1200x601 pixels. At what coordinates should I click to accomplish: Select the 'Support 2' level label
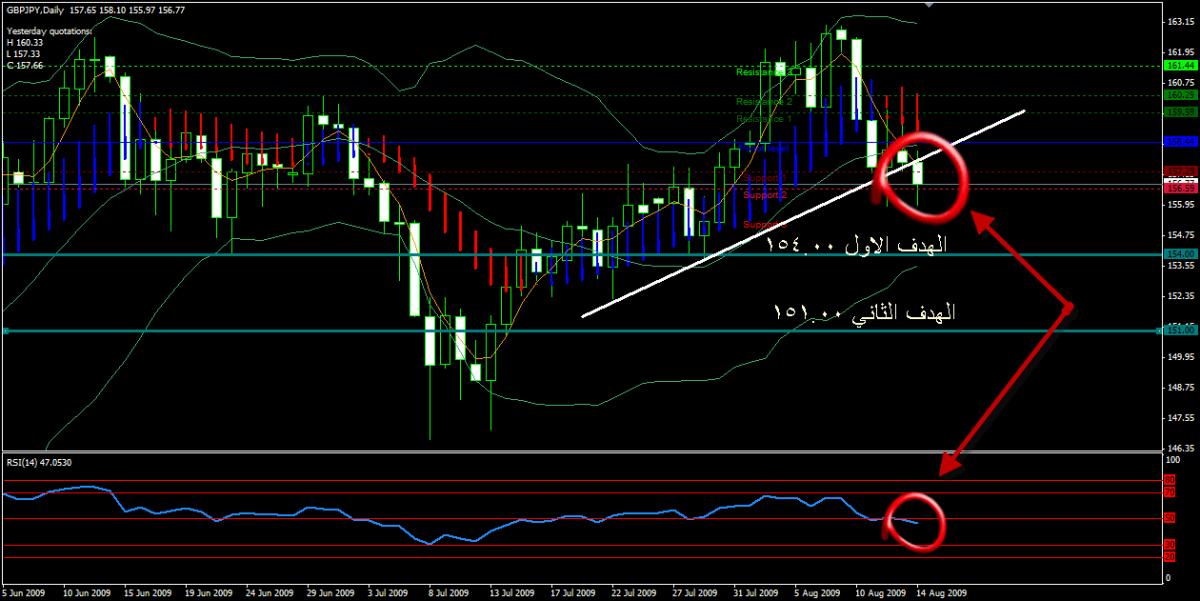tap(765, 194)
